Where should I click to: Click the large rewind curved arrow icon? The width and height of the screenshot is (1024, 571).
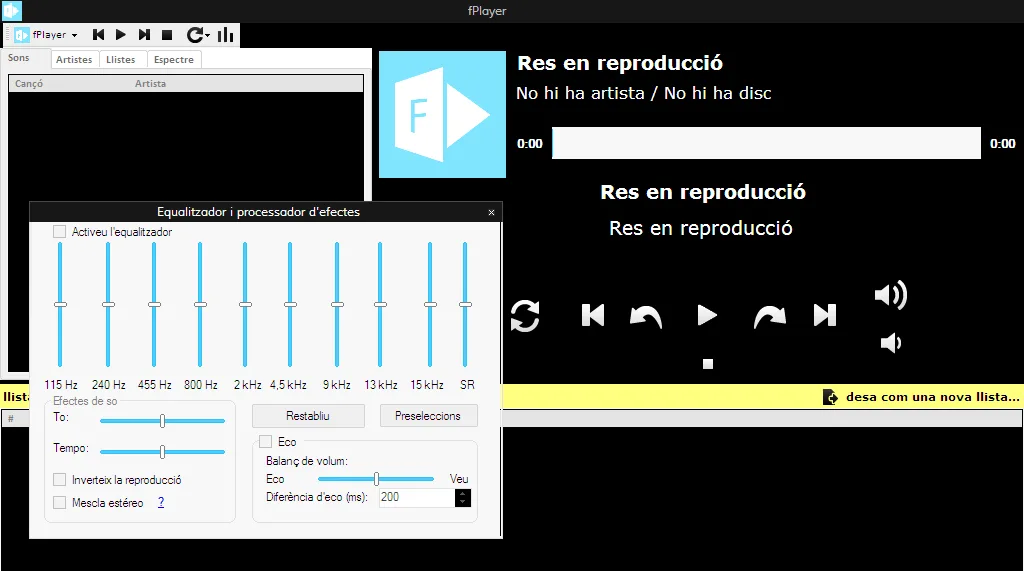646,317
